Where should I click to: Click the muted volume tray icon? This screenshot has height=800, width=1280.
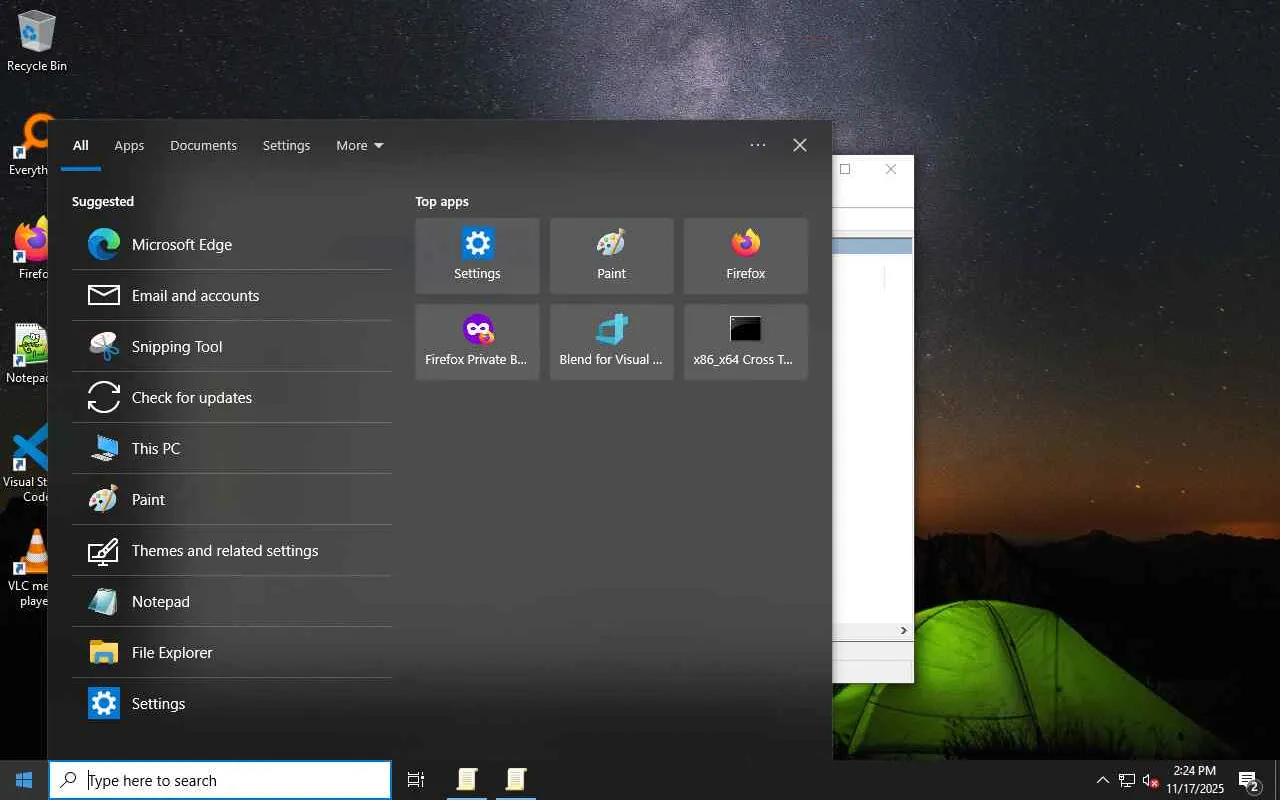(x=1151, y=780)
